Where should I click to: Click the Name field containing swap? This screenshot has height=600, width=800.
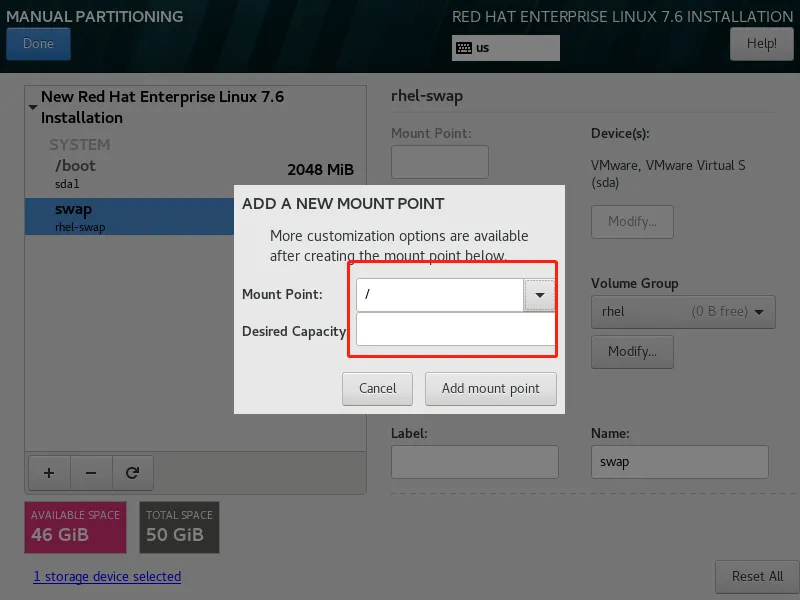tap(679, 461)
